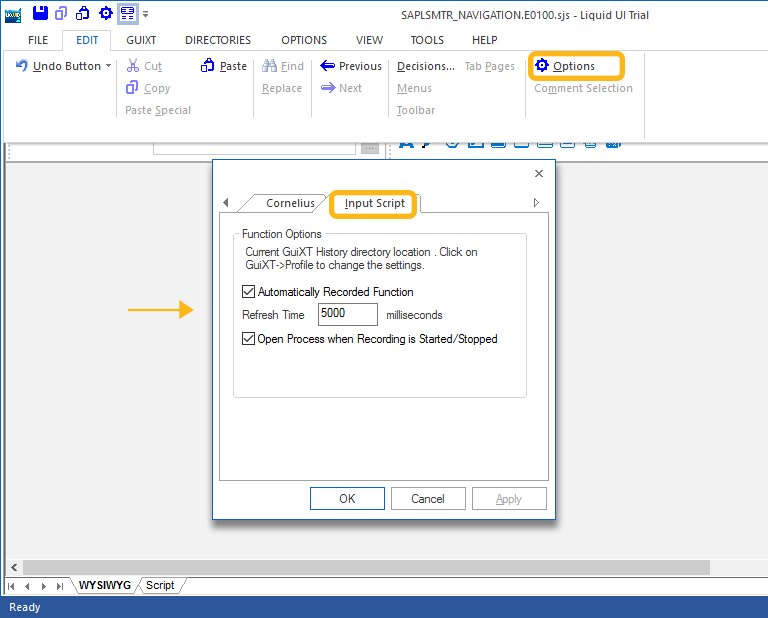The height and width of the screenshot is (618, 768).
Task: Click the Copy icon in the title bar
Action: 62,13
